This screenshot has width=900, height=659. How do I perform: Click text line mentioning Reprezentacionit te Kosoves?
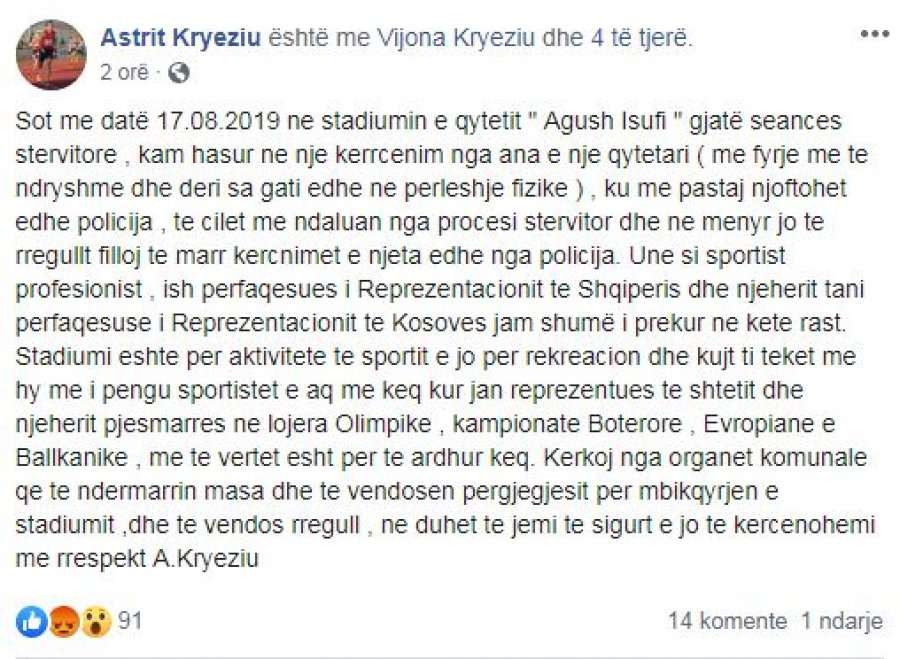coord(430,323)
